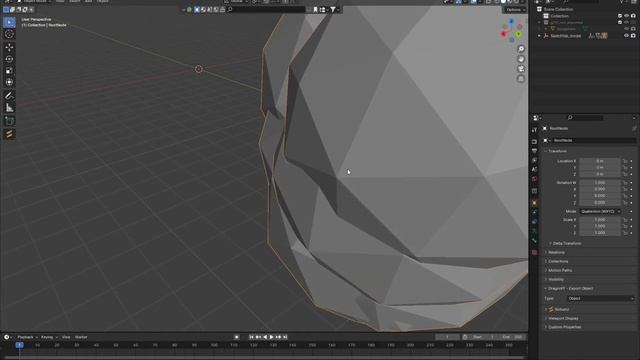Select the Select Box tool
The height and width of the screenshot is (360, 640).
[9, 22]
